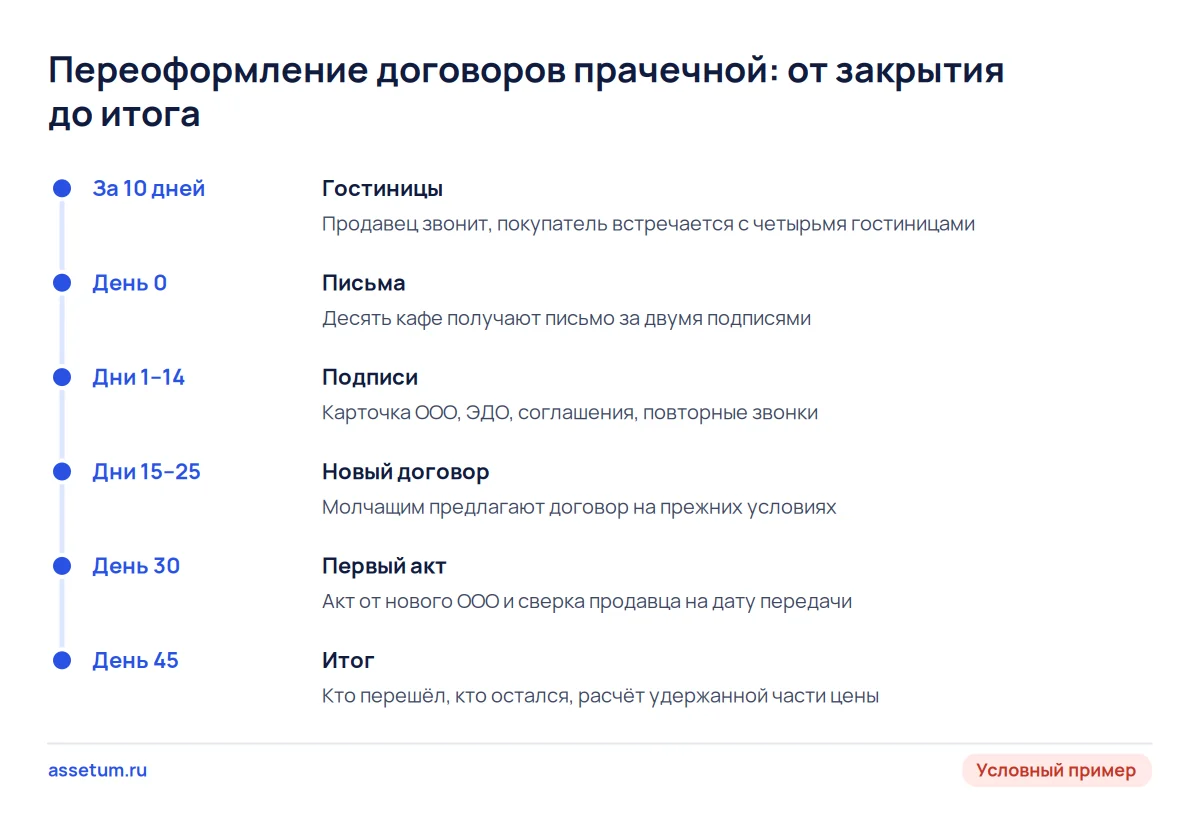
Task: Click the text 'Карточка ООО, ЭДО, соглашения…'
Action: tap(570, 413)
